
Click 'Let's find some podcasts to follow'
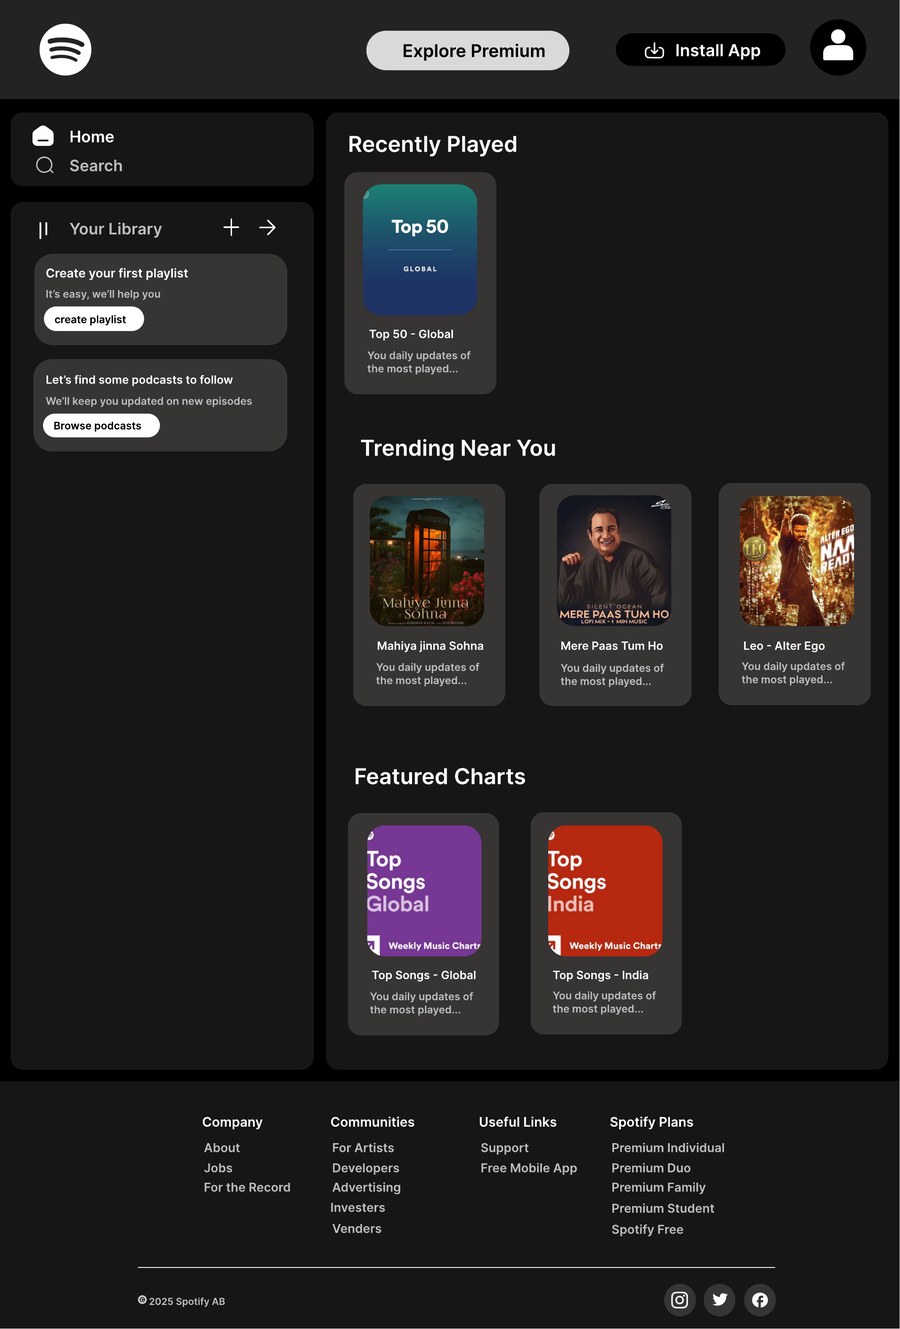[139, 380]
